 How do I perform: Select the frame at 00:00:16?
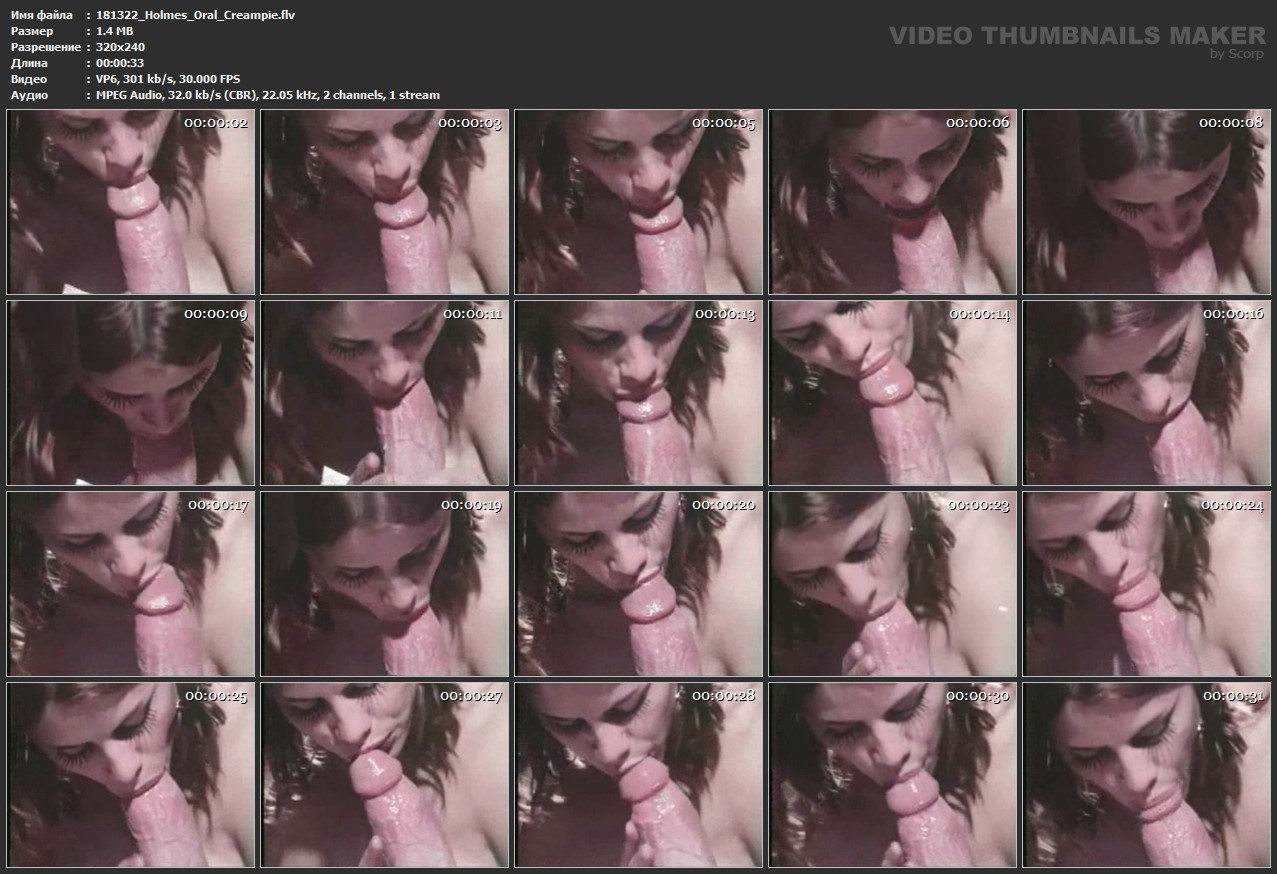(x=1146, y=392)
